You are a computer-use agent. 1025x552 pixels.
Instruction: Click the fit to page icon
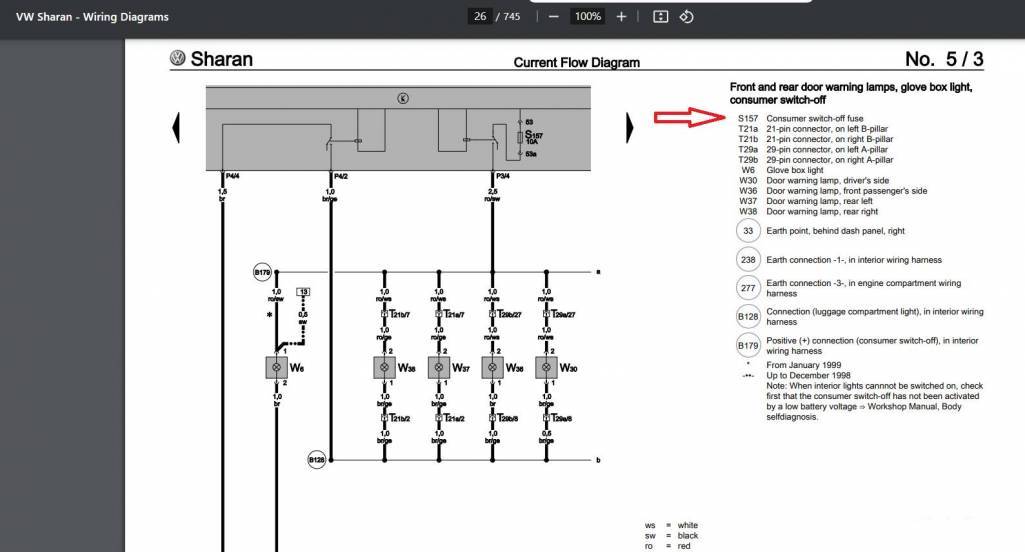point(659,17)
